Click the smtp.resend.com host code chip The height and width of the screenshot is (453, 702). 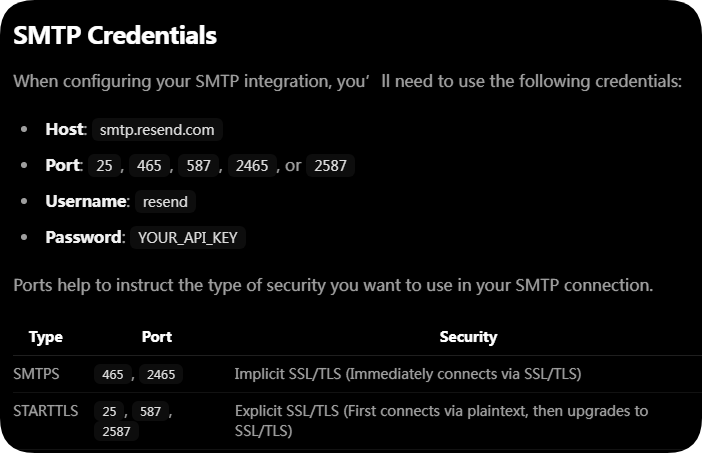click(157, 130)
